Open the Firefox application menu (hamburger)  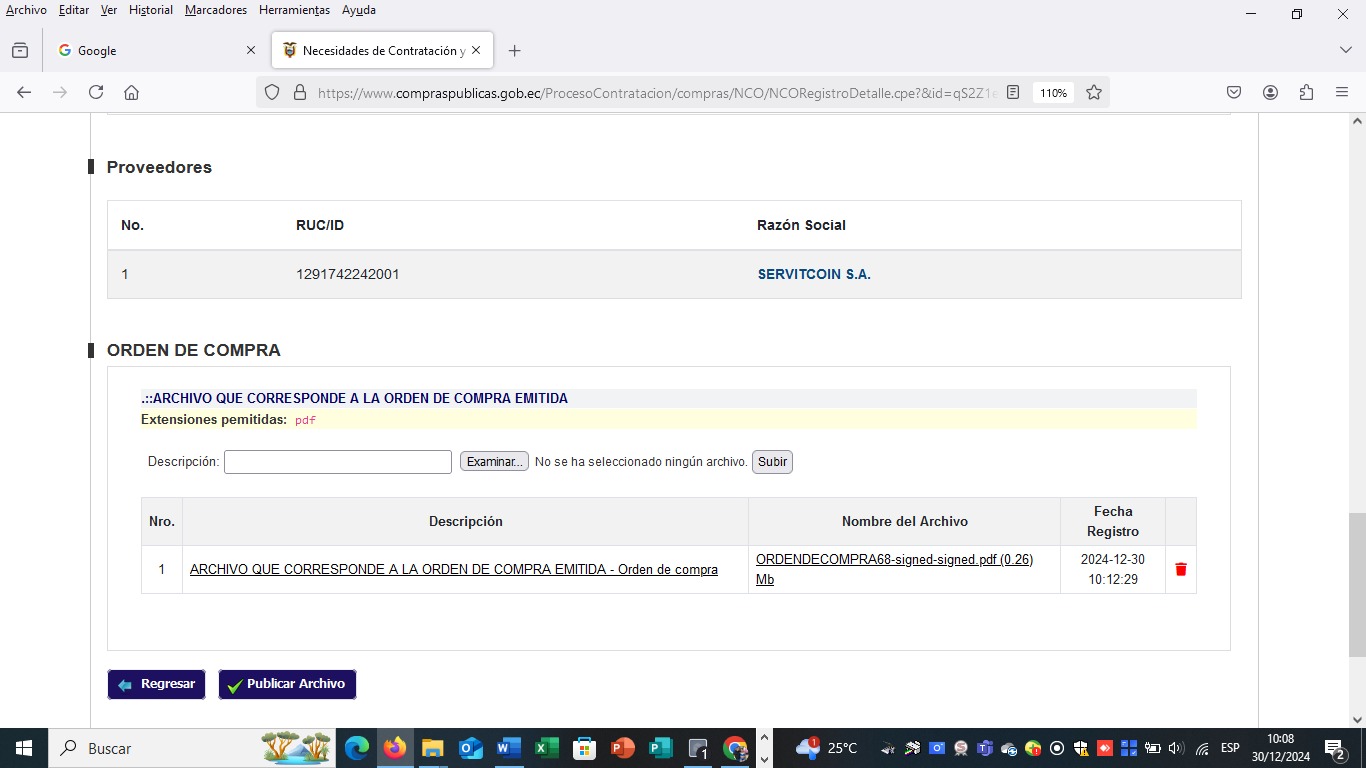click(x=1342, y=92)
